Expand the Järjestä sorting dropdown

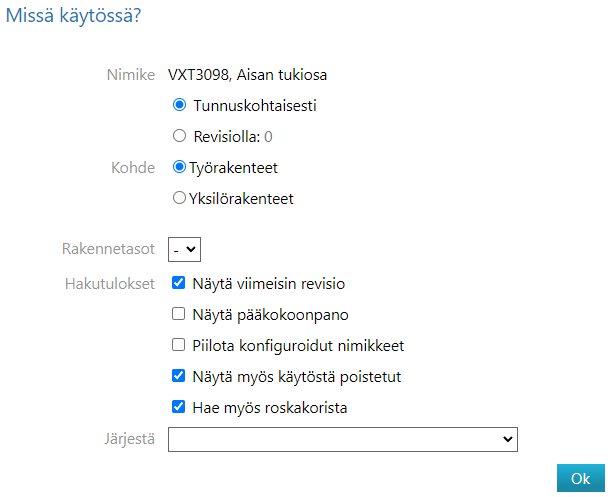pos(342,439)
